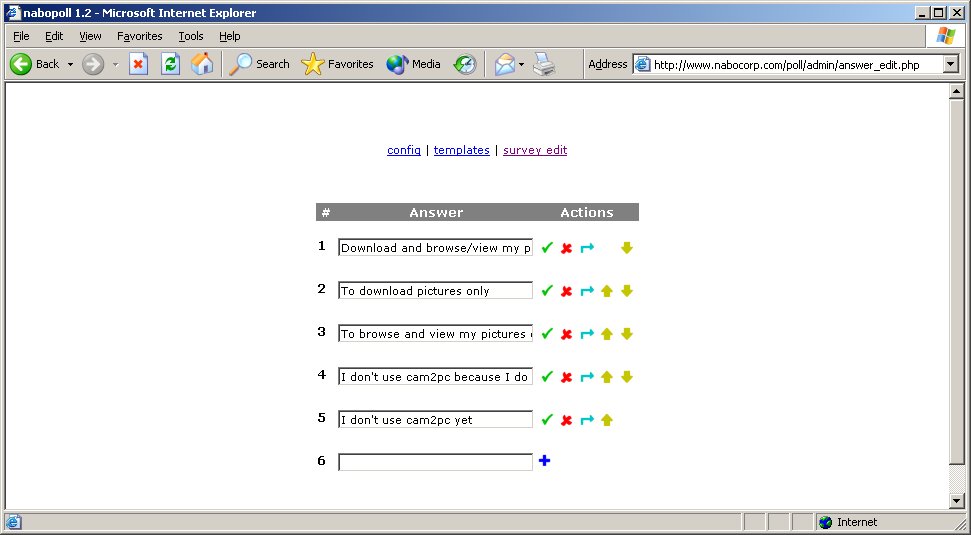
Task: Move answer 2 up with yellow arrow
Action: click(607, 290)
